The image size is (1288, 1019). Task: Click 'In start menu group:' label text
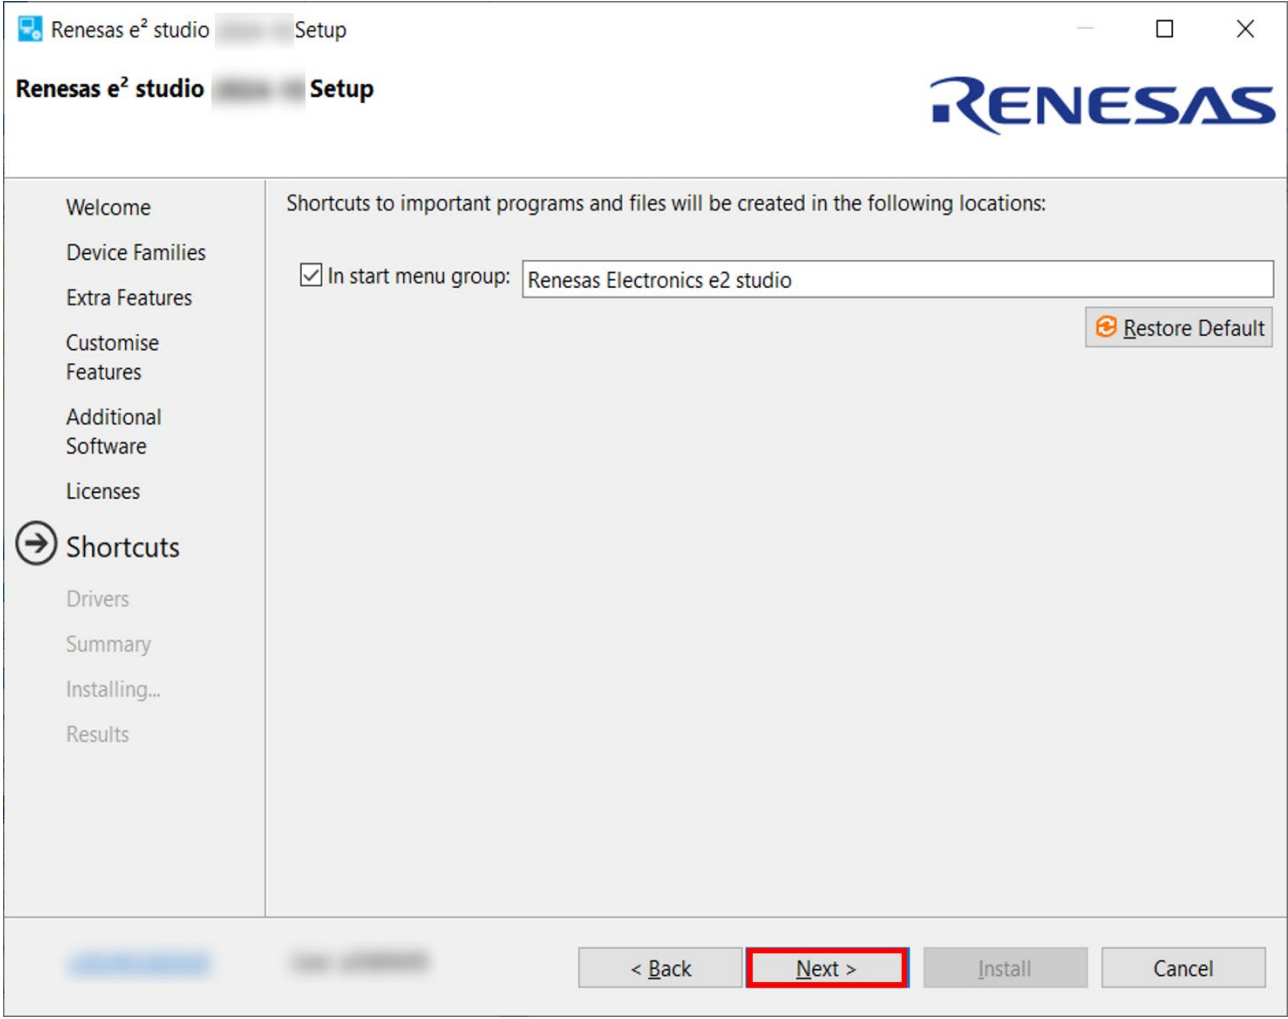pyautogui.click(x=419, y=276)
